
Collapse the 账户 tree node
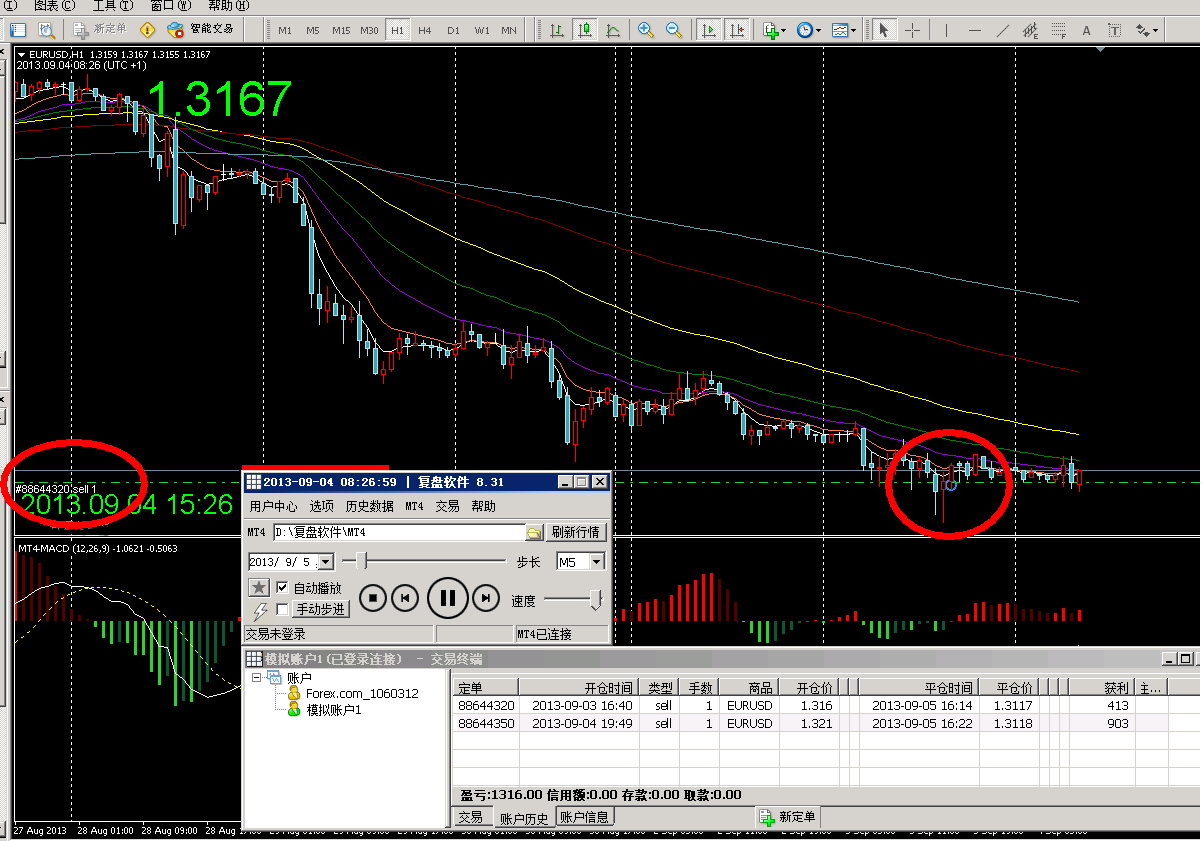256,677
